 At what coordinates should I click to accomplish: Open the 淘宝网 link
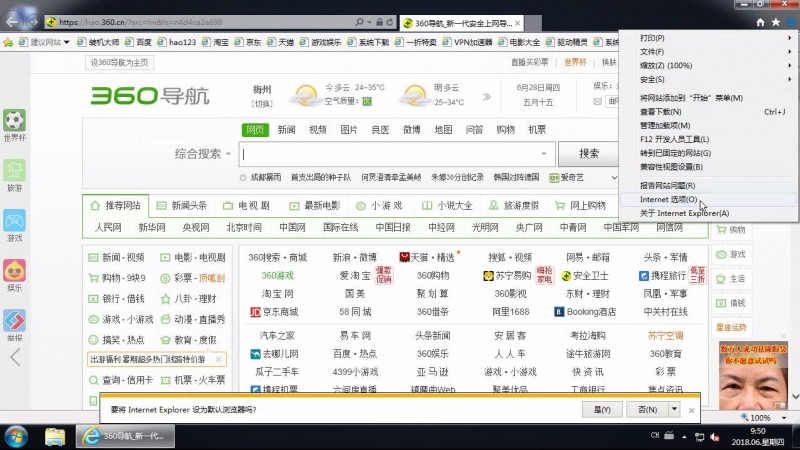tap(278, 294)
